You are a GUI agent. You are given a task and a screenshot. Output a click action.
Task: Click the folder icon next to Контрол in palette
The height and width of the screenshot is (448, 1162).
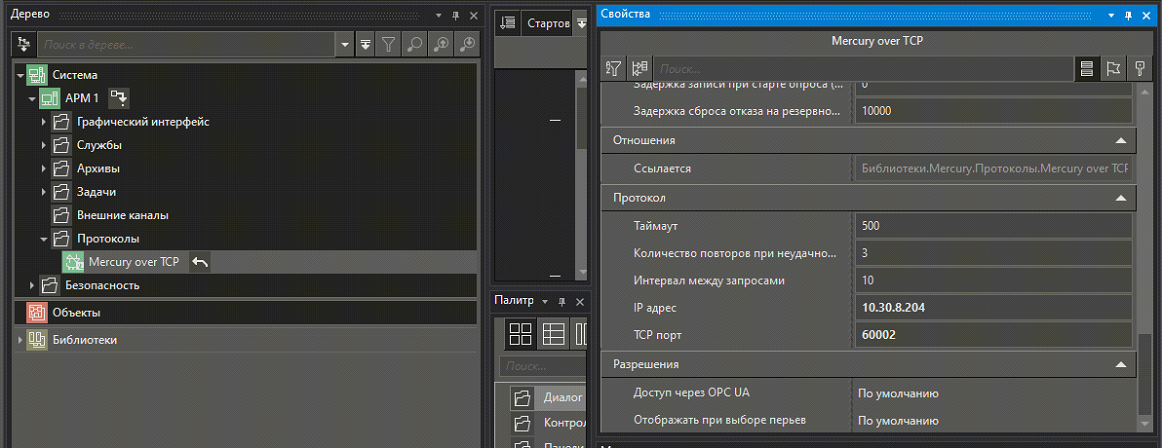click(x=522, y=424)
